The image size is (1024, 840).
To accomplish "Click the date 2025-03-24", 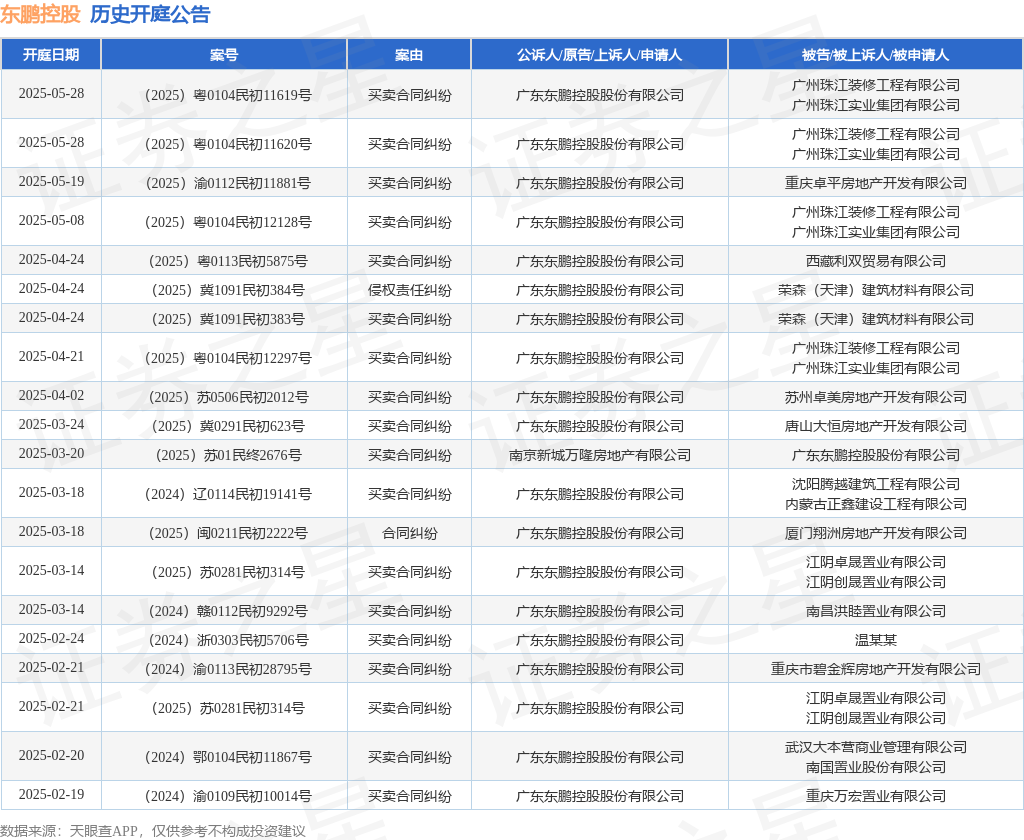I will (51, 425).
